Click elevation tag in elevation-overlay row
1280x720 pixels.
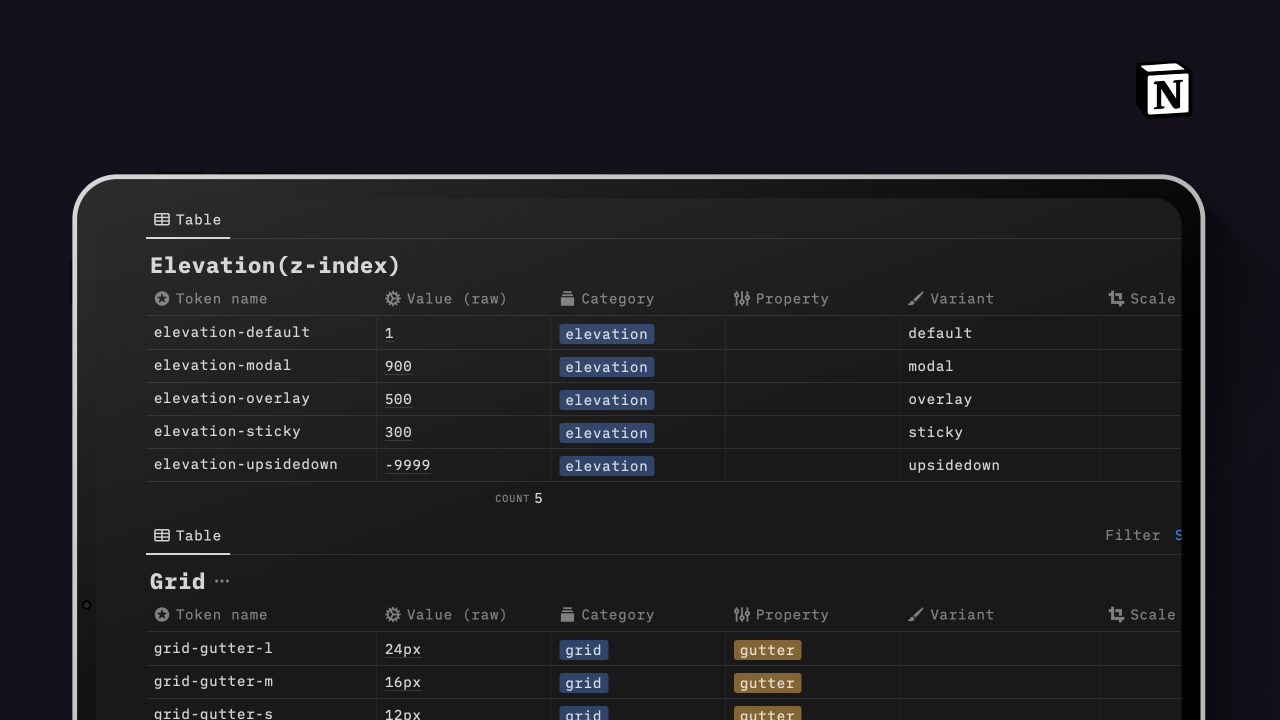tap(607, 400)
